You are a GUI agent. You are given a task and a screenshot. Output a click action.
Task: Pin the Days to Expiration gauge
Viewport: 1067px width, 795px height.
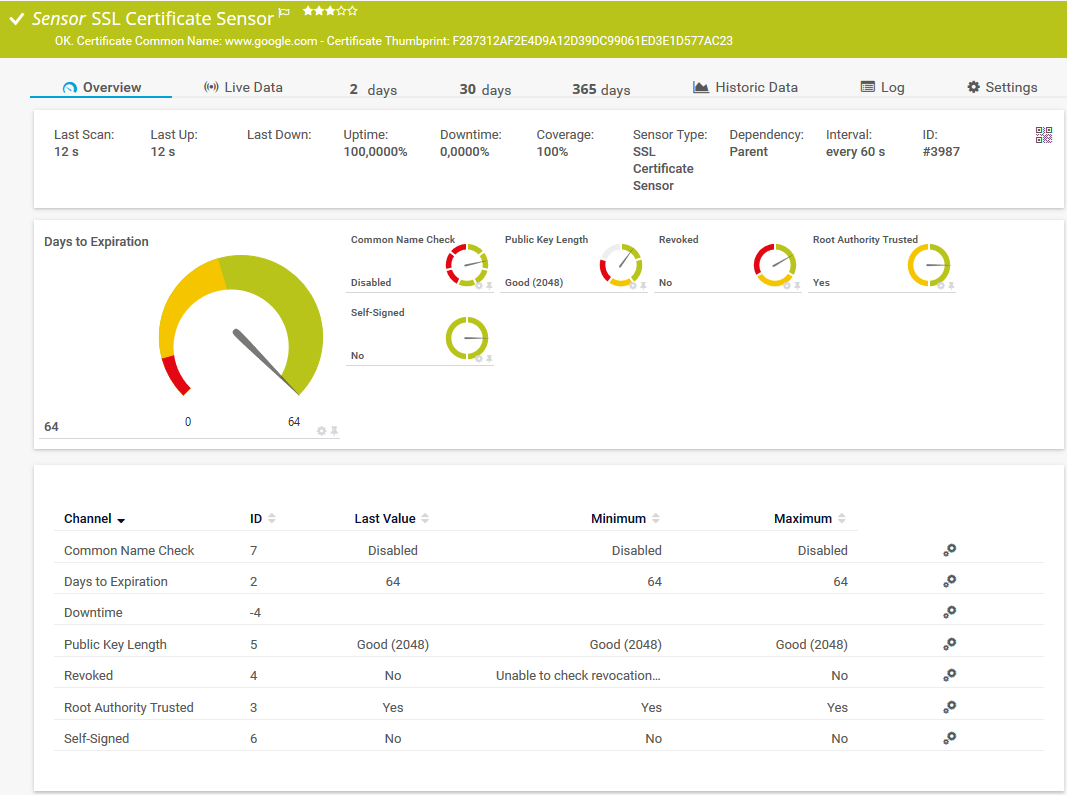[x=334, y=431]
